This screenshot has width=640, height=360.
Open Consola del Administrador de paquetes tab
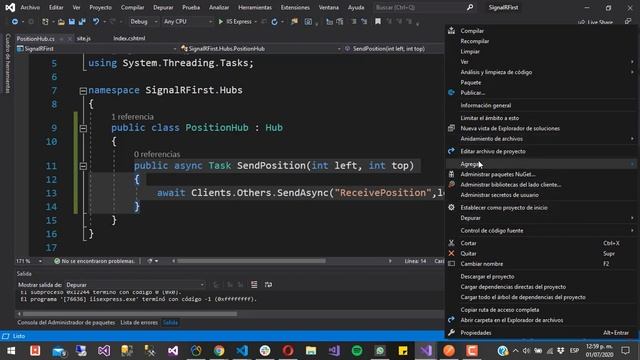pos(66,322)
